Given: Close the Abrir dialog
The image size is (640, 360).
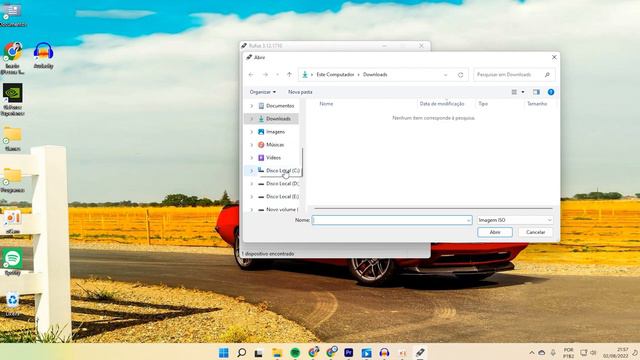Looking at the screenshot, I should [x=554, y=58].
